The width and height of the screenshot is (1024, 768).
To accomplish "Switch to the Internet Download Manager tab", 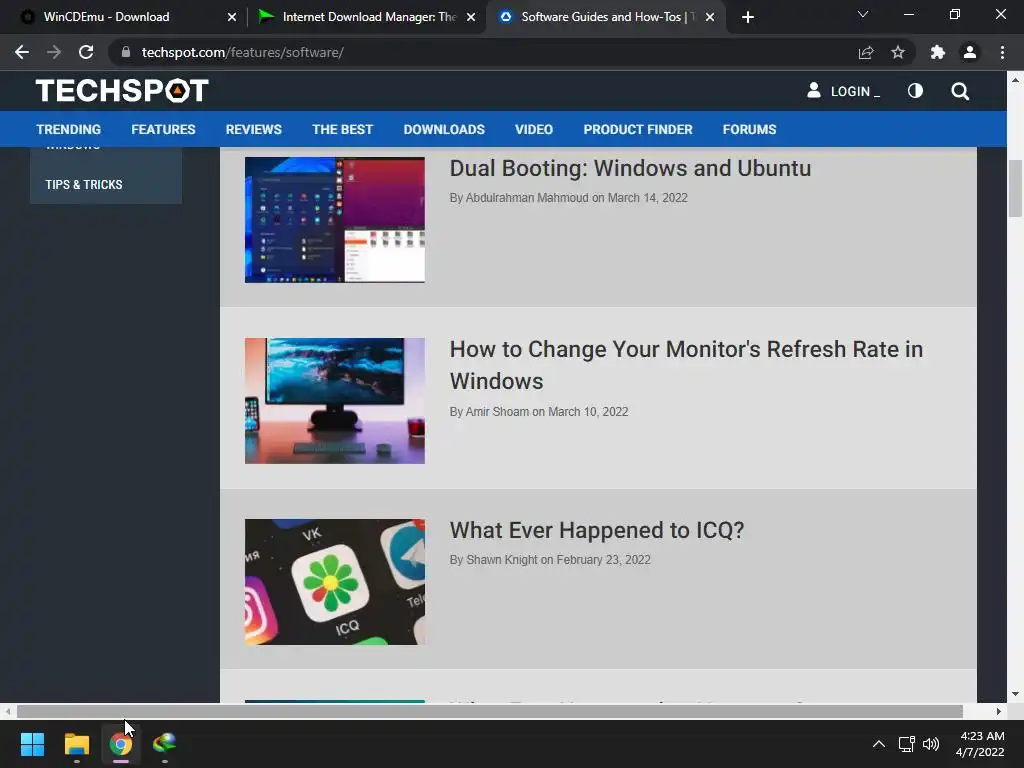I will pyautogui.click(x=367, y=17).
